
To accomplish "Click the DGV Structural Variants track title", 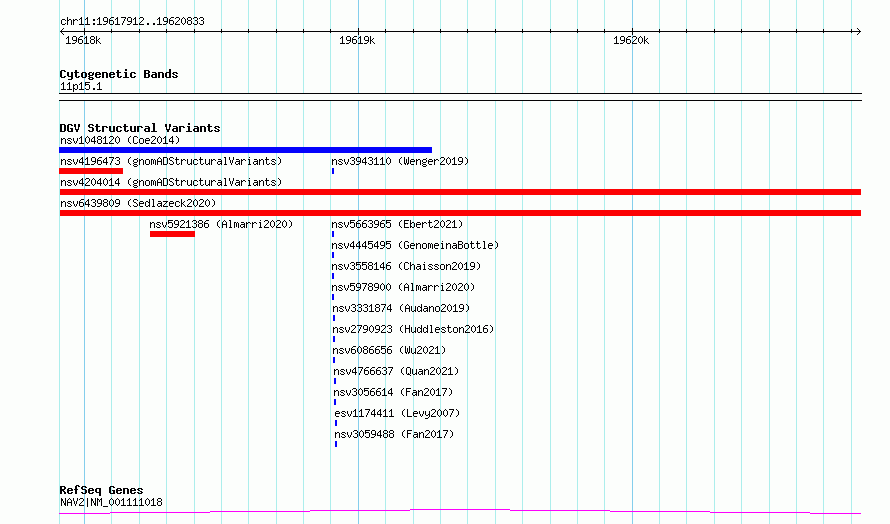I will point(140,128).
